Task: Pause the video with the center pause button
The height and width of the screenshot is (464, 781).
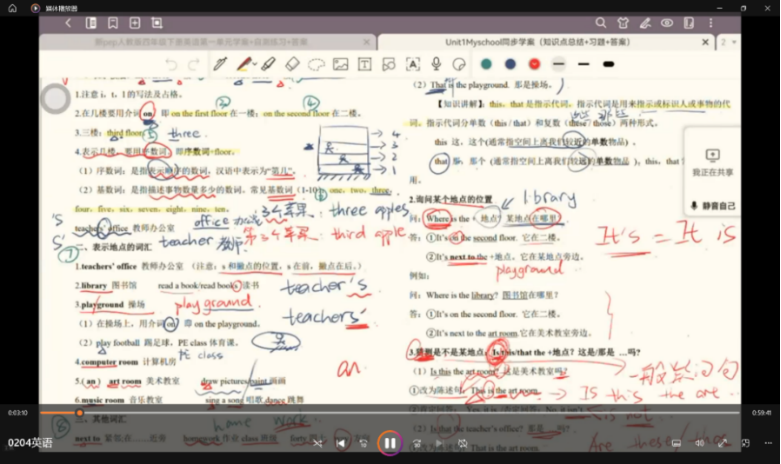Action: point(390,442)
